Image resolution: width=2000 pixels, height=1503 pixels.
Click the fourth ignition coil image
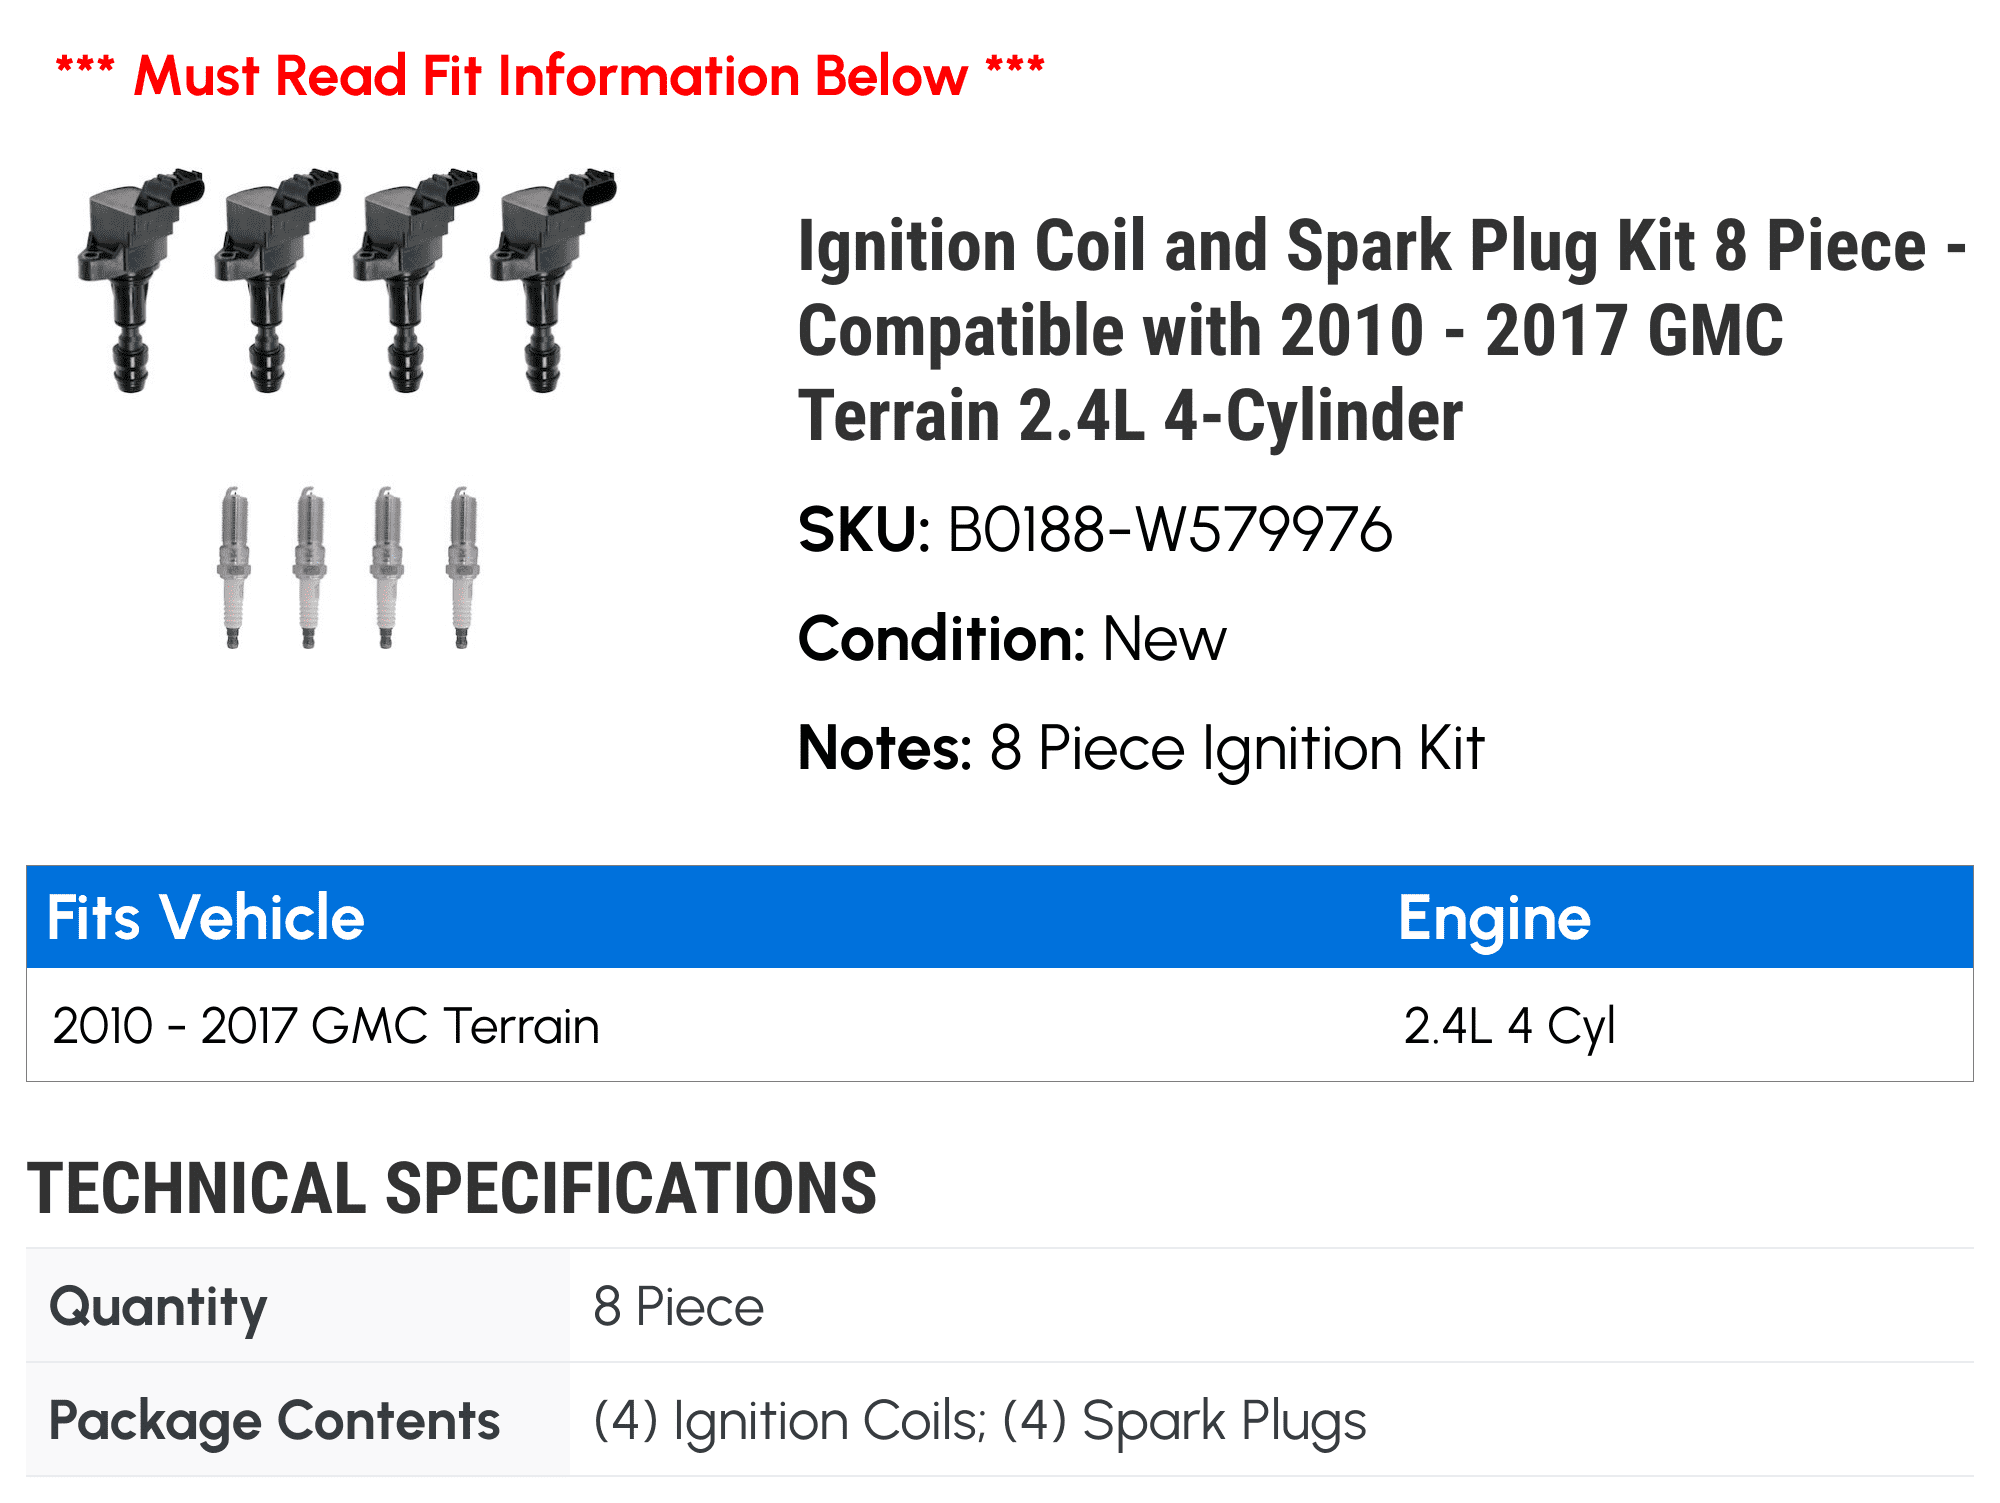click(x=552, y=280)
